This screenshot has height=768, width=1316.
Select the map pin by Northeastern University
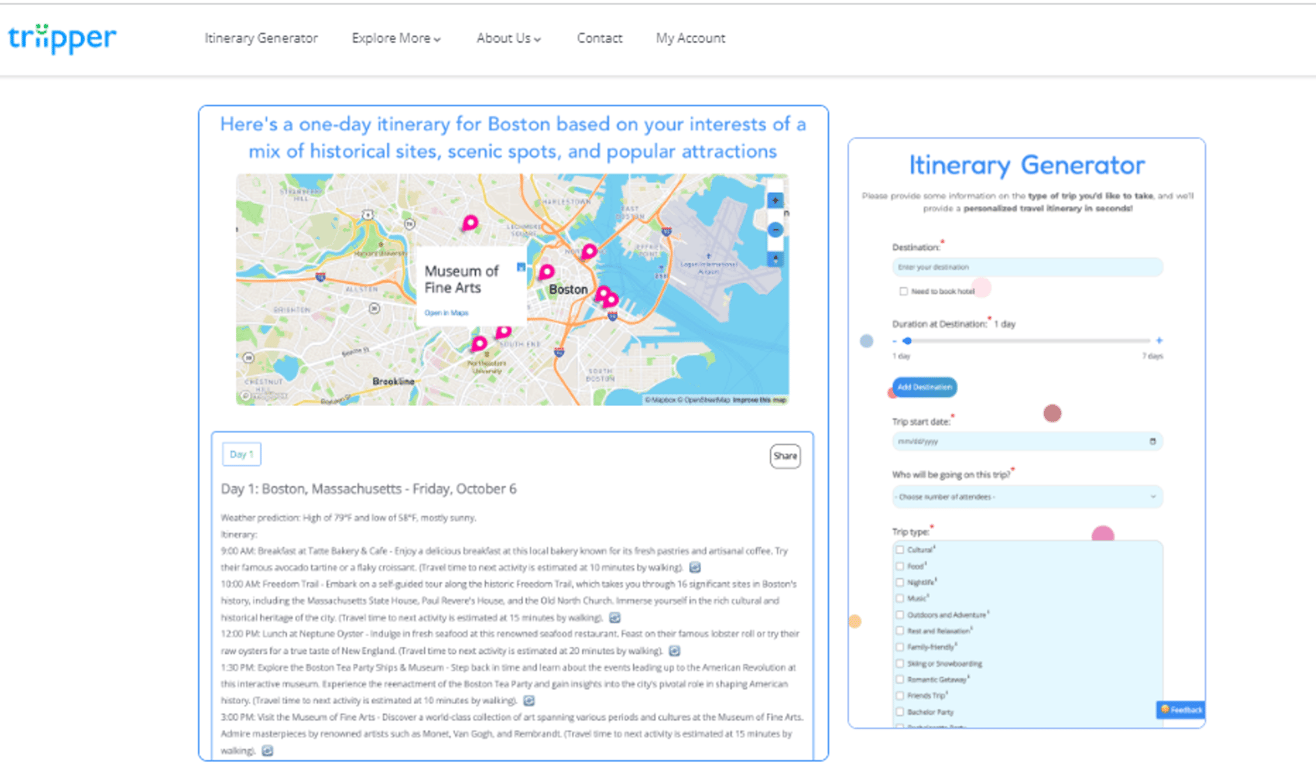click(x=479, y=344)
